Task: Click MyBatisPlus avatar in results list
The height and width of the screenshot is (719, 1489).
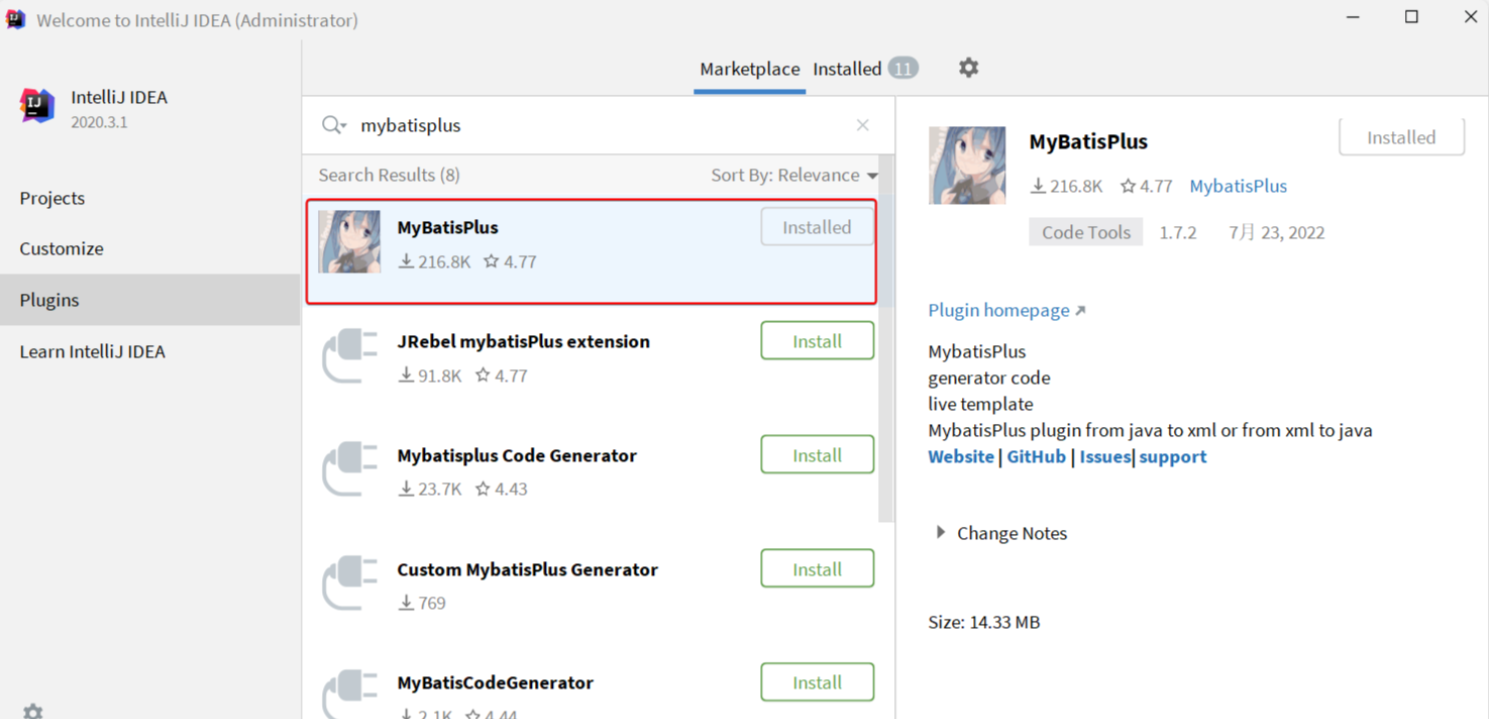Action: tap(349, 242)
